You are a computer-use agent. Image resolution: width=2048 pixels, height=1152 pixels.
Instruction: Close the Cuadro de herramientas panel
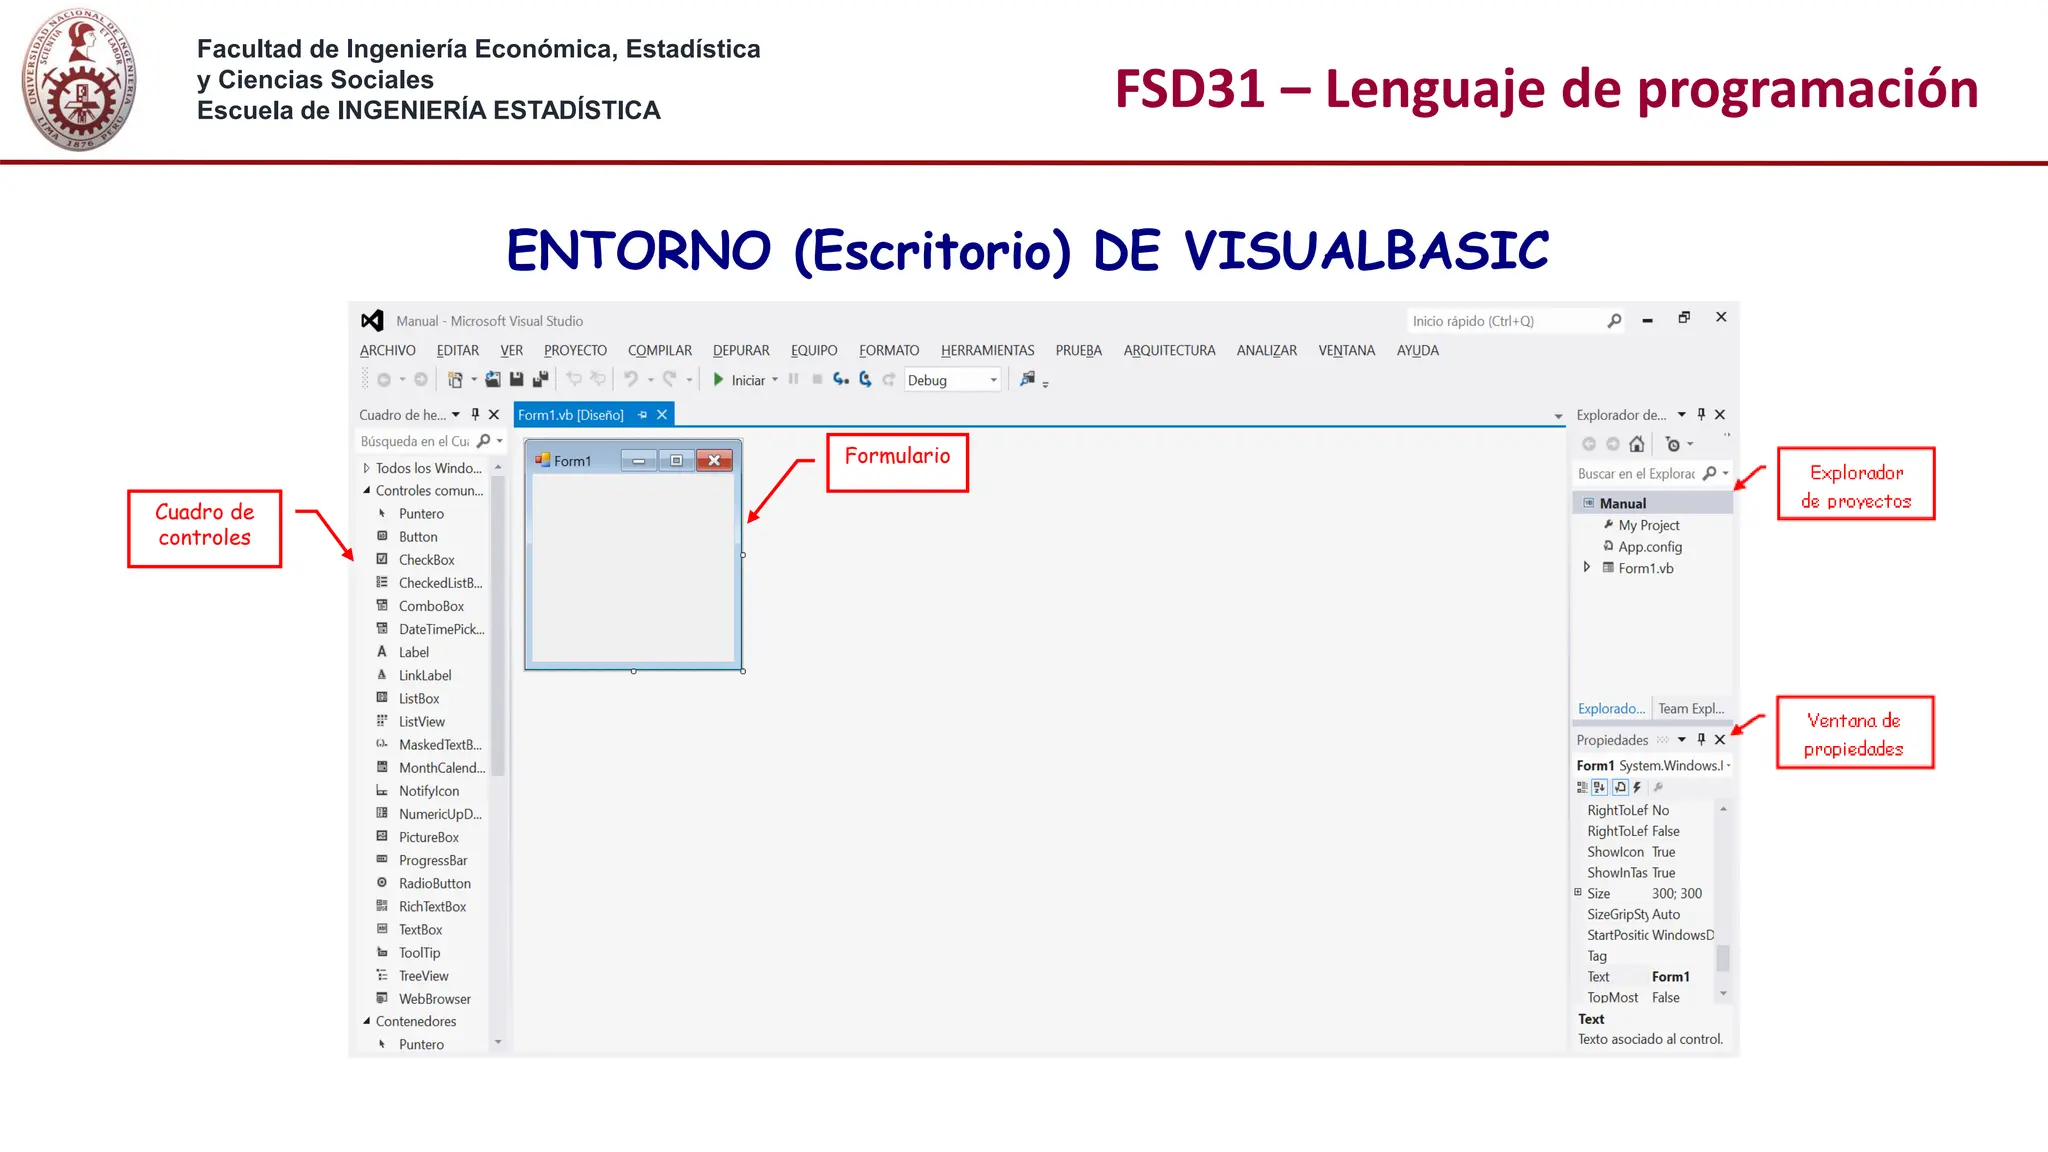tap(494, 414)
